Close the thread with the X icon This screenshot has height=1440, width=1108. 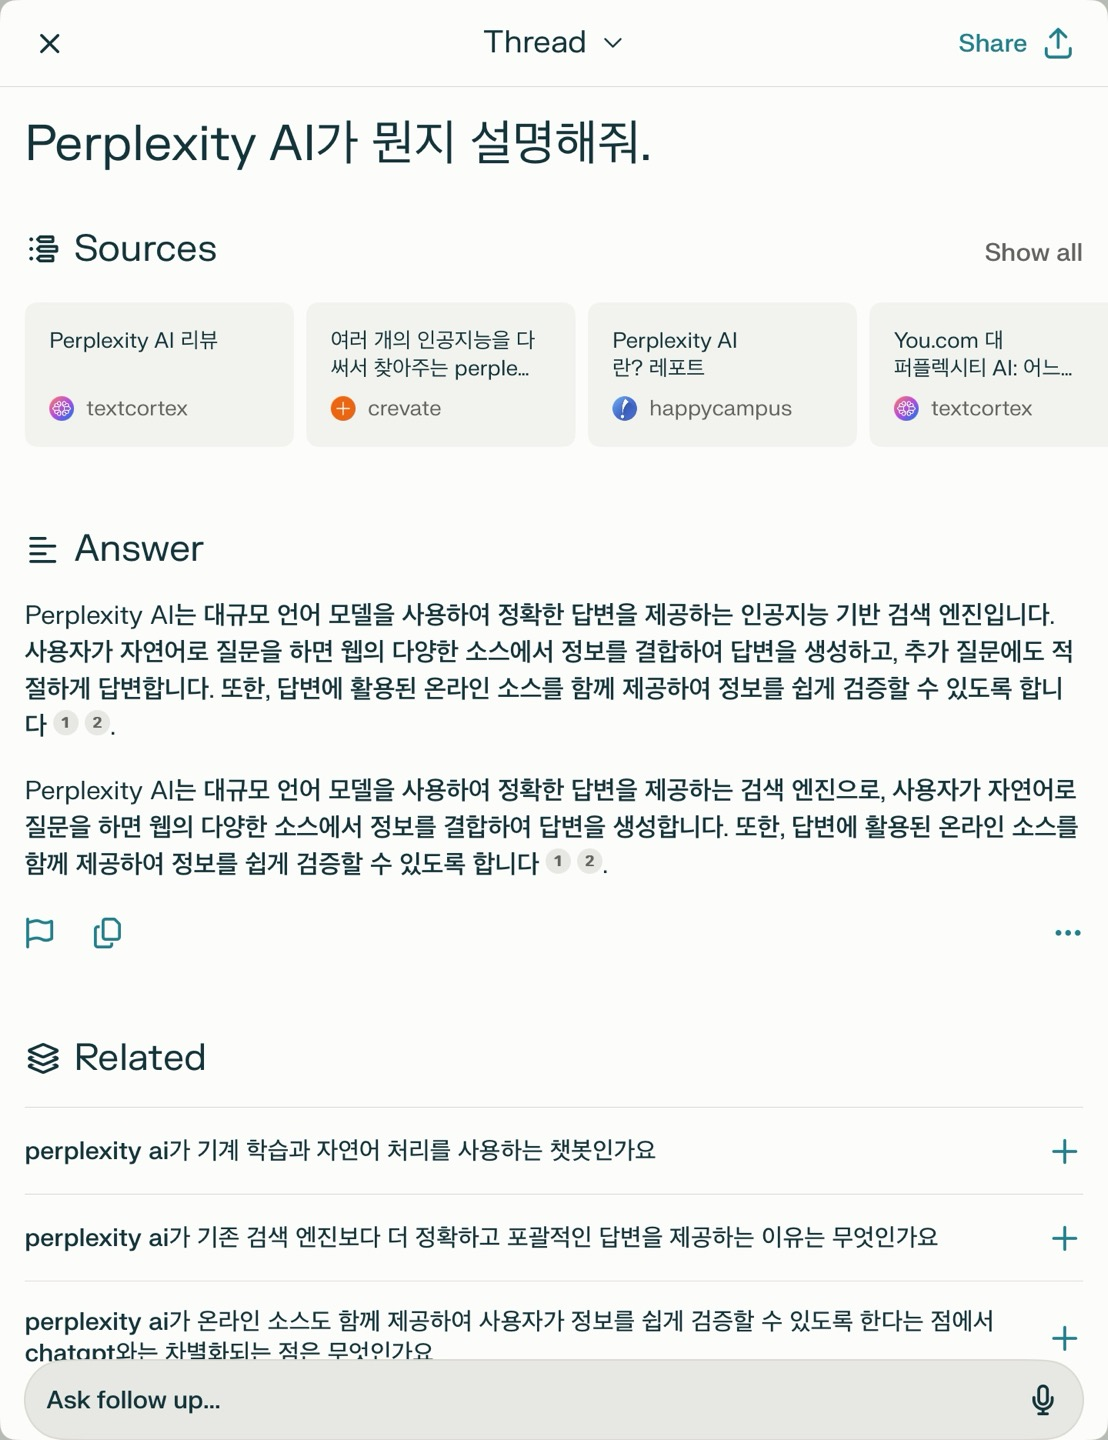pos(49,43)
